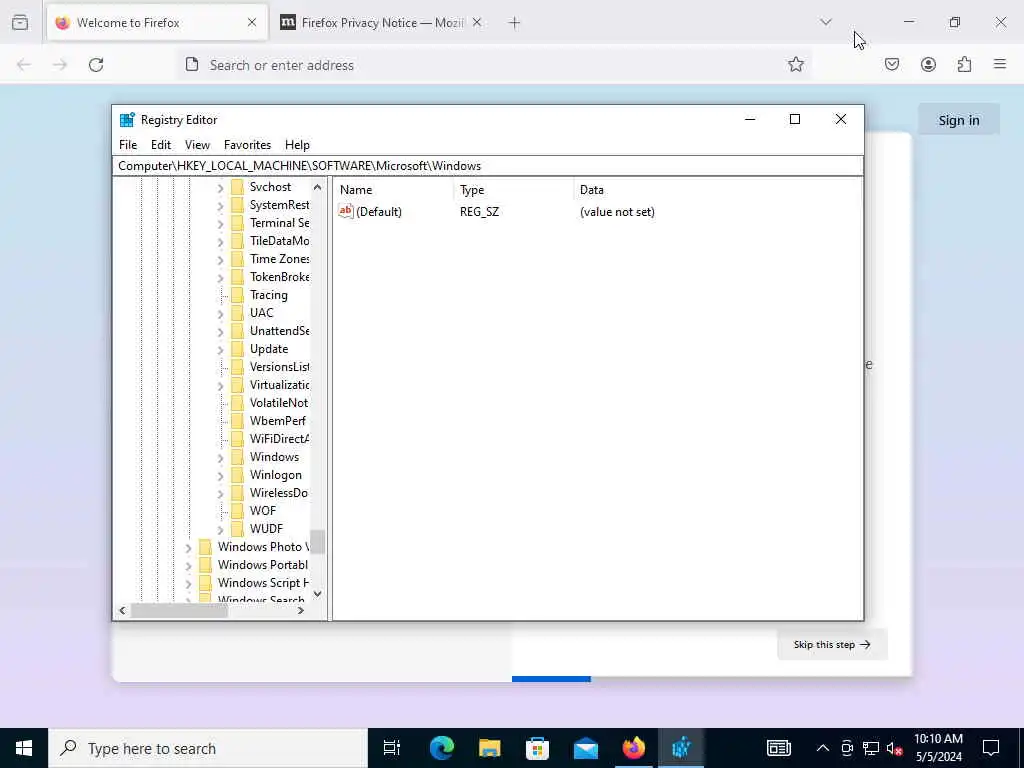Click the muted volume tray icon
1024x768 pixels.
895,748
